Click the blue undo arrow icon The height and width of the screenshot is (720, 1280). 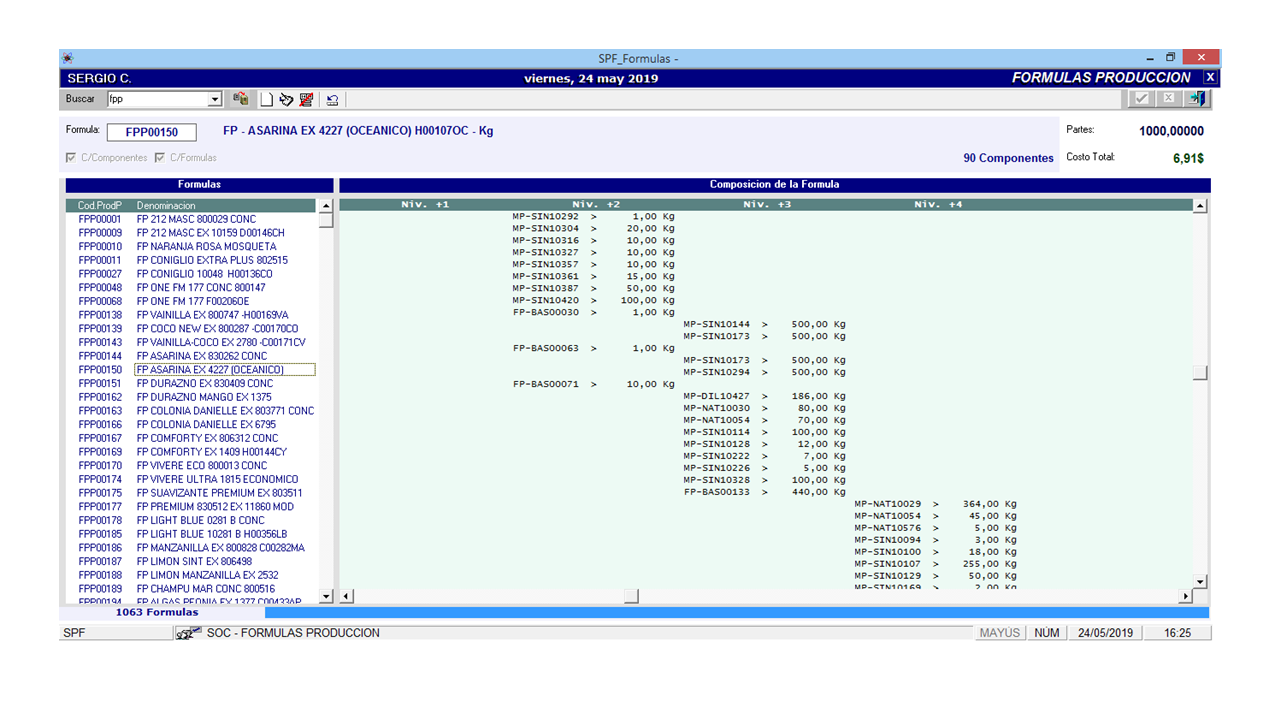tap(332, 99)
